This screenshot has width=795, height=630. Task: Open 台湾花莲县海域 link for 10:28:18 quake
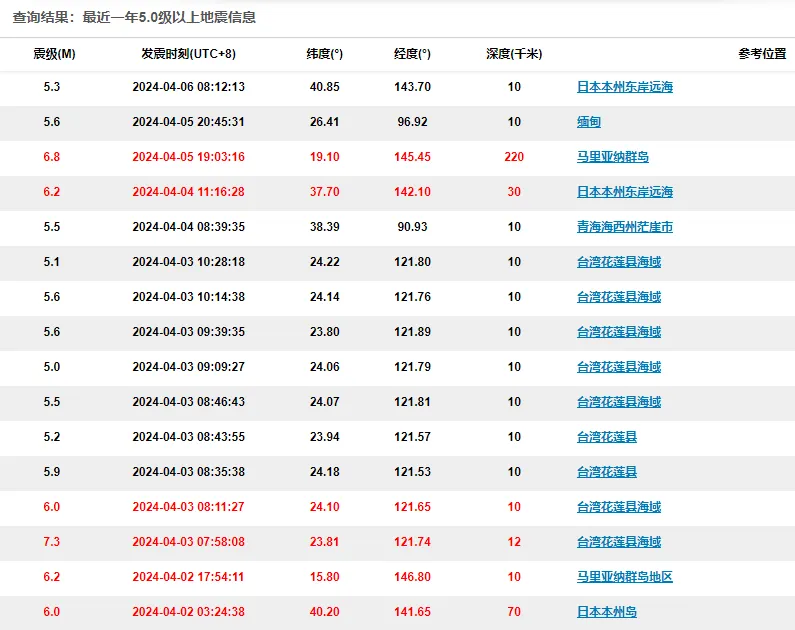click(x=619, y=262)
